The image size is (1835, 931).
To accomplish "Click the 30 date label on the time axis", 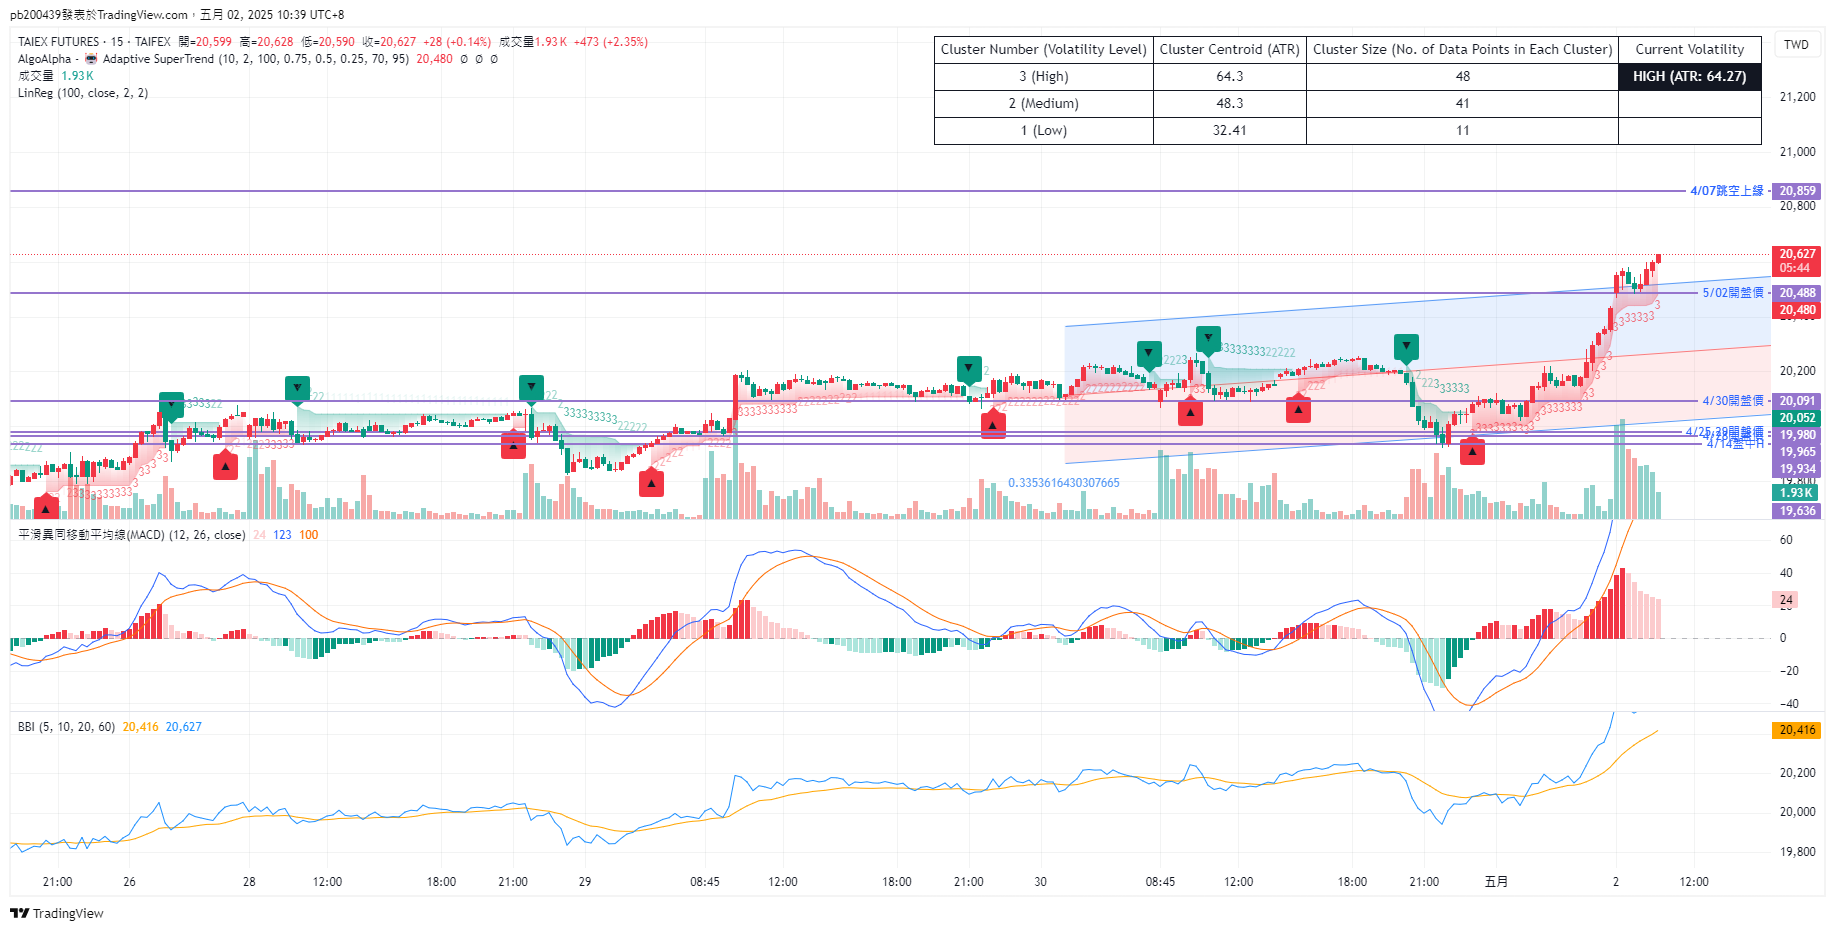I will tap(1040, 882).
